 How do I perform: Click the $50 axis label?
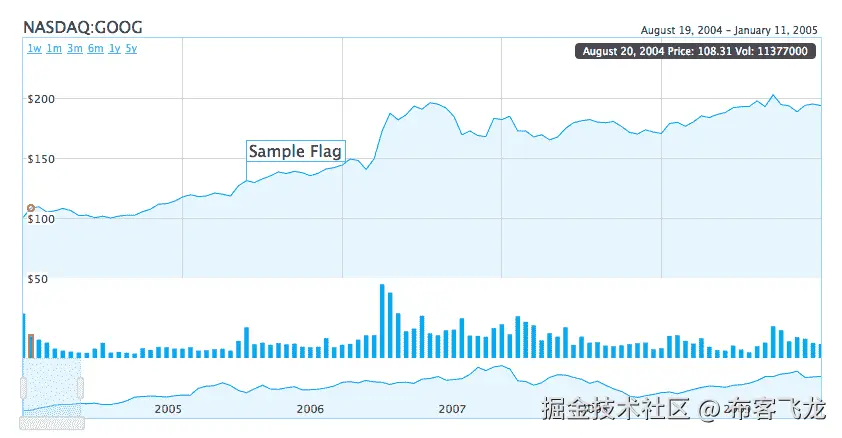38,279
